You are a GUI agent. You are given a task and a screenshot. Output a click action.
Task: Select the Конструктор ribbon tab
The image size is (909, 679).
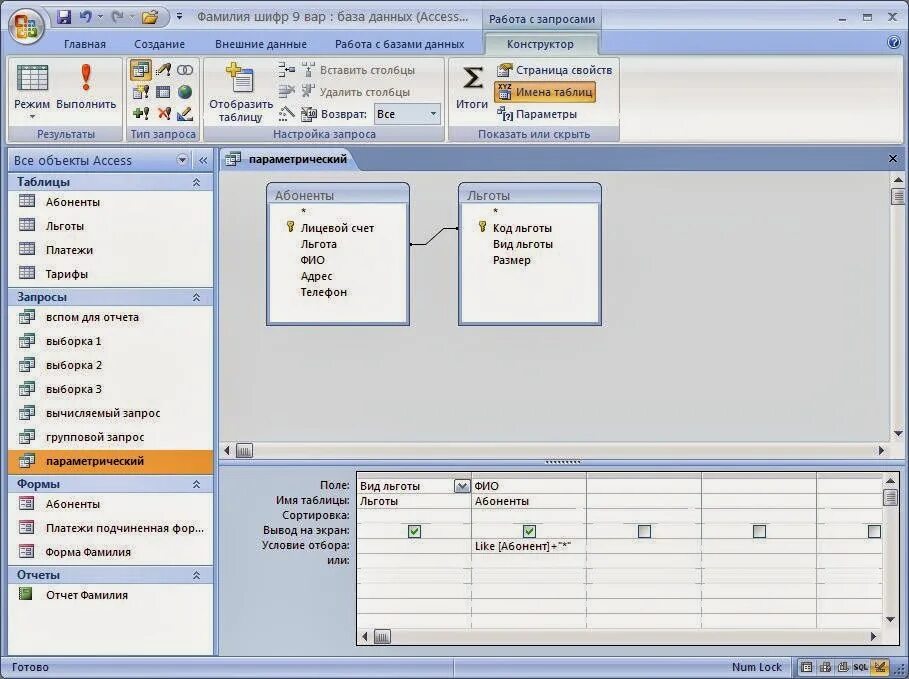click(540, 44)
